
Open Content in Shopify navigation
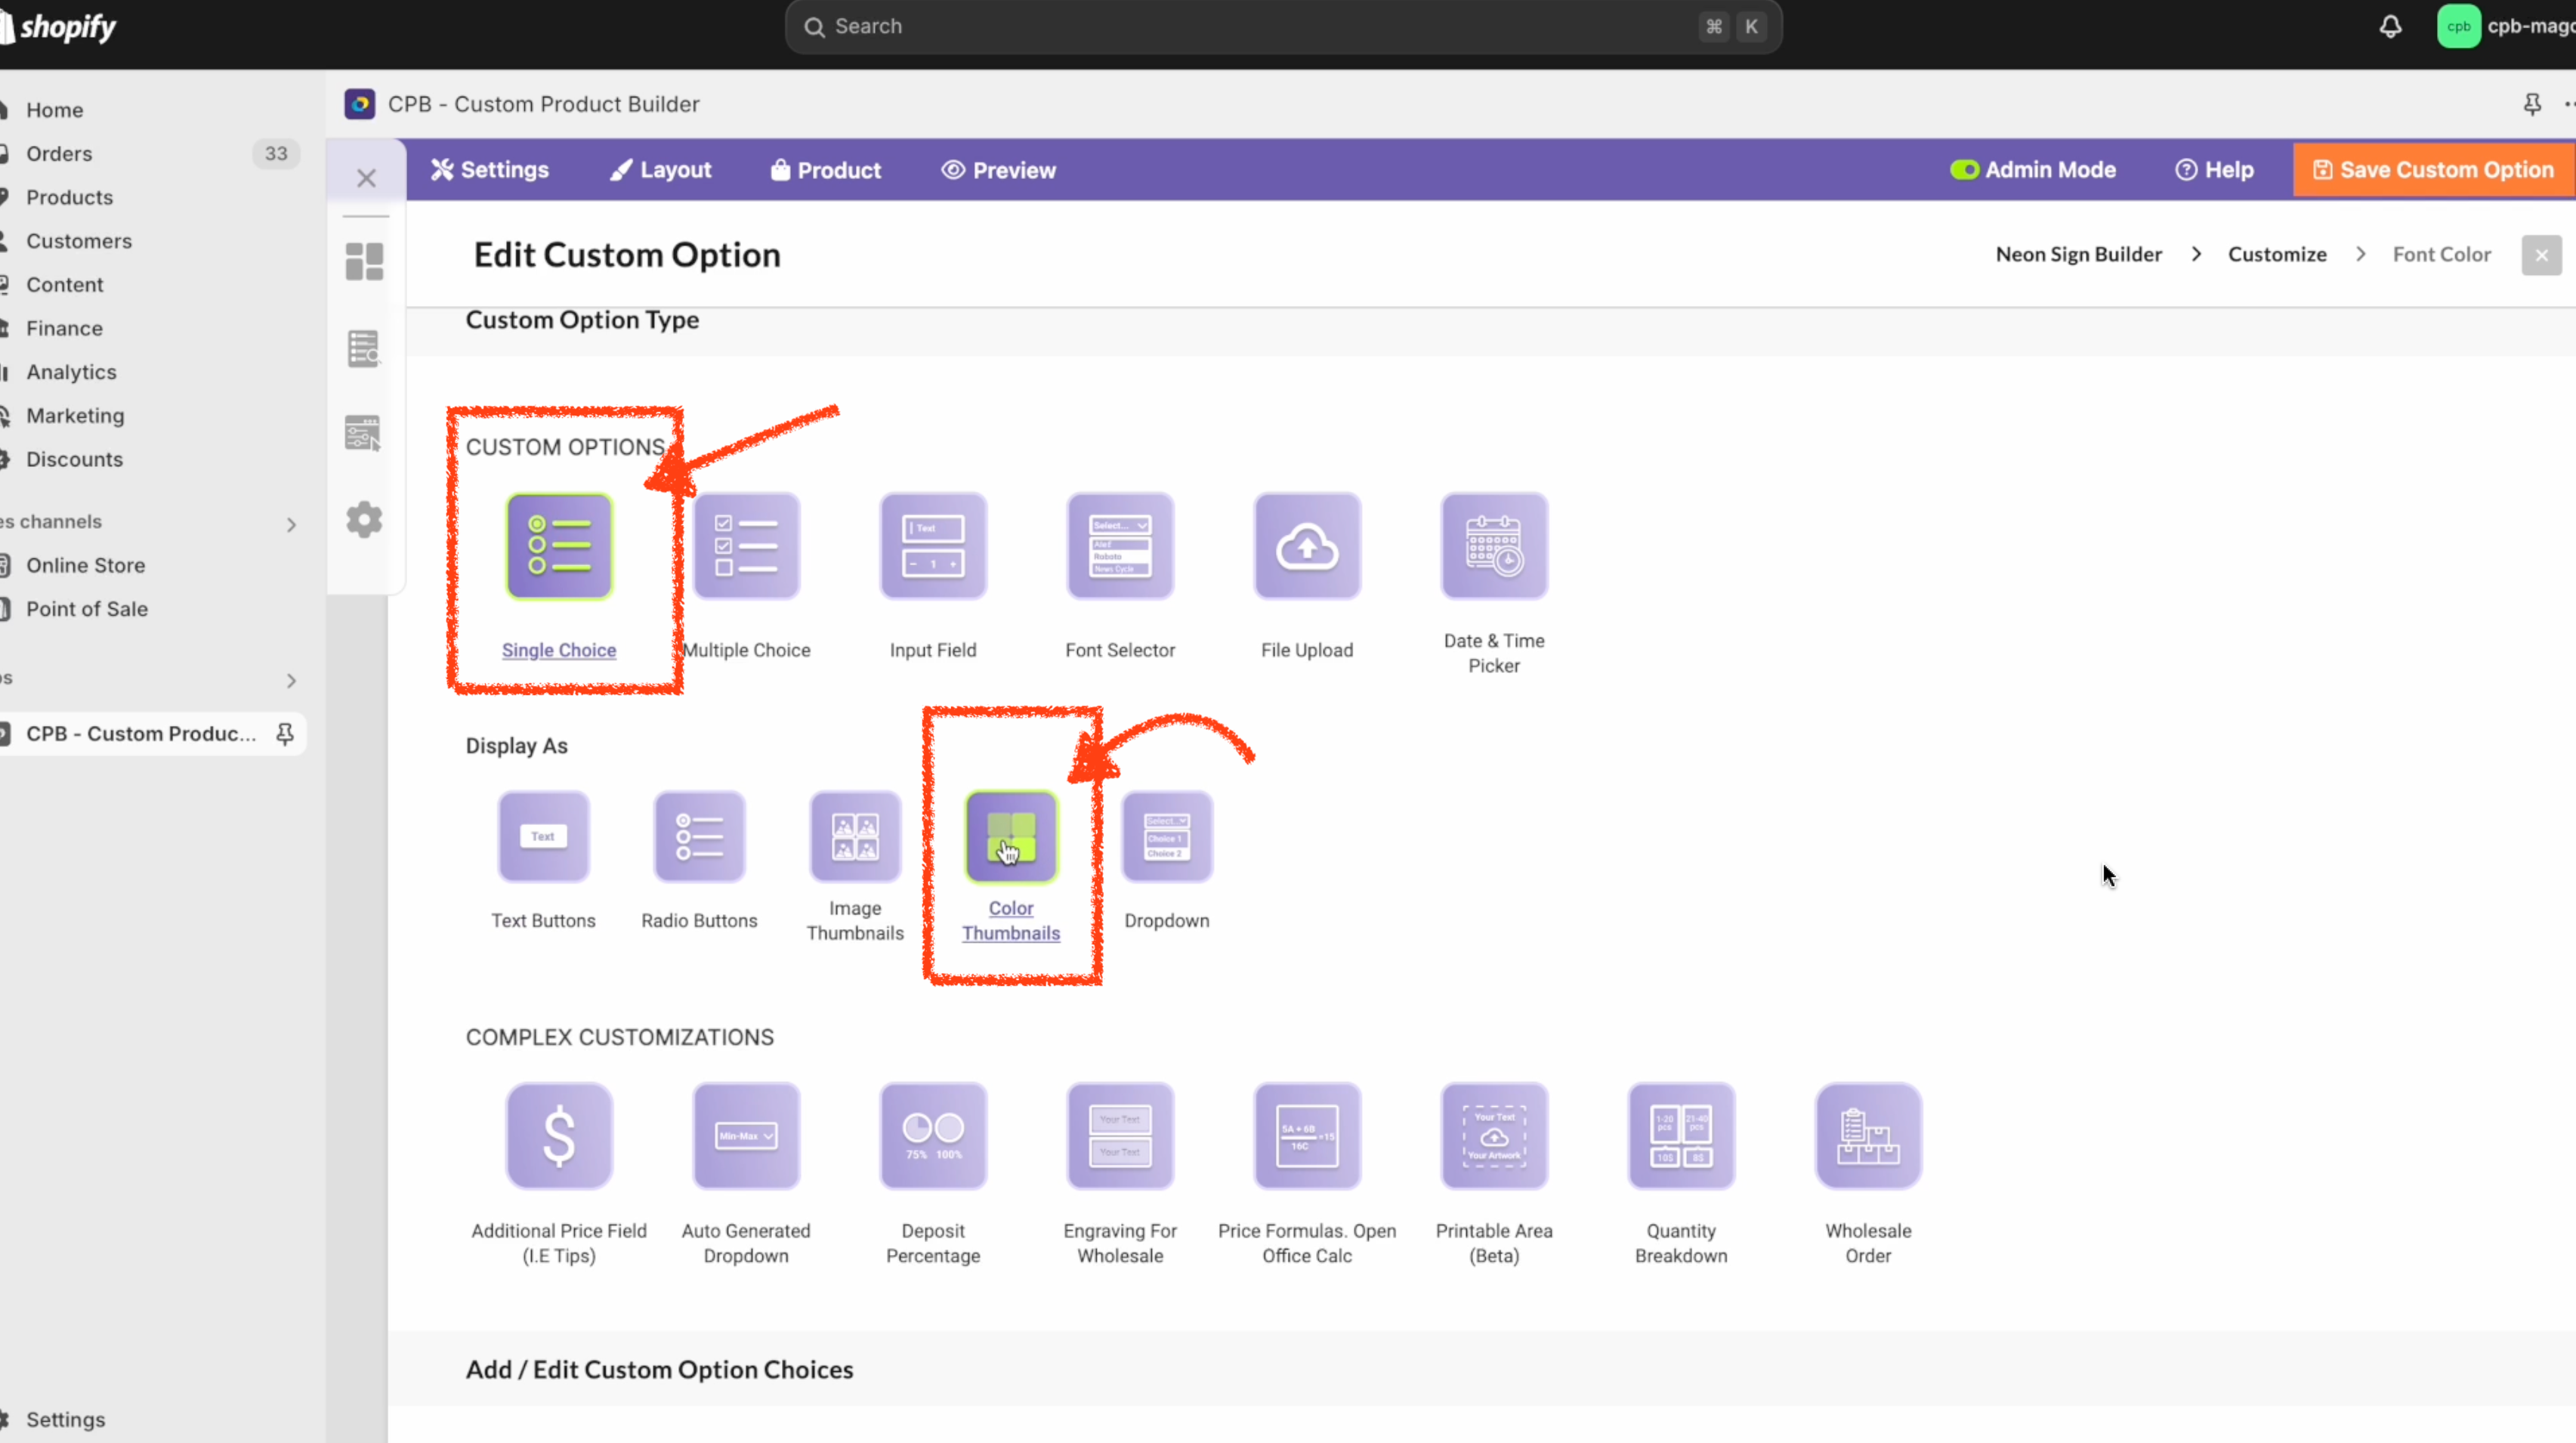(x=64, y=285)
